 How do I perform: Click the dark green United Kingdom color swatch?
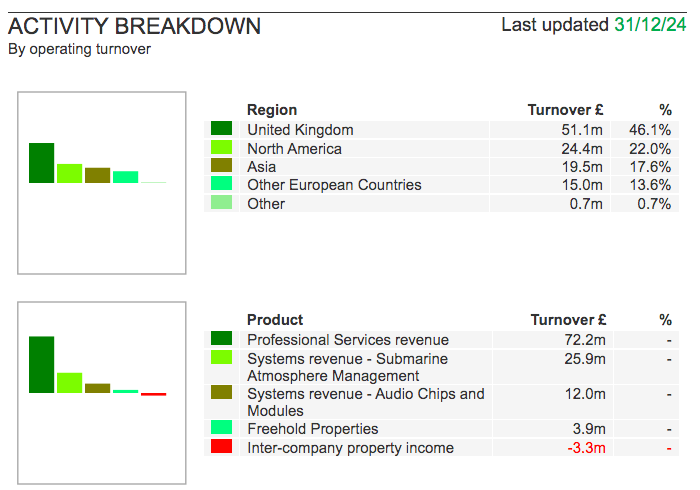point(221,129)
